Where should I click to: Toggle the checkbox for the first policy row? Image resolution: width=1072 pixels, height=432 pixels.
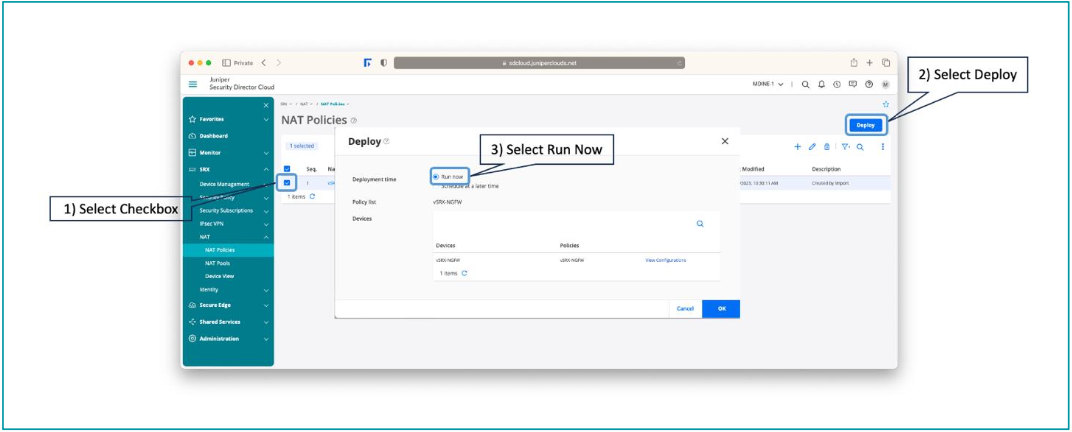click(x=288, y=183)
